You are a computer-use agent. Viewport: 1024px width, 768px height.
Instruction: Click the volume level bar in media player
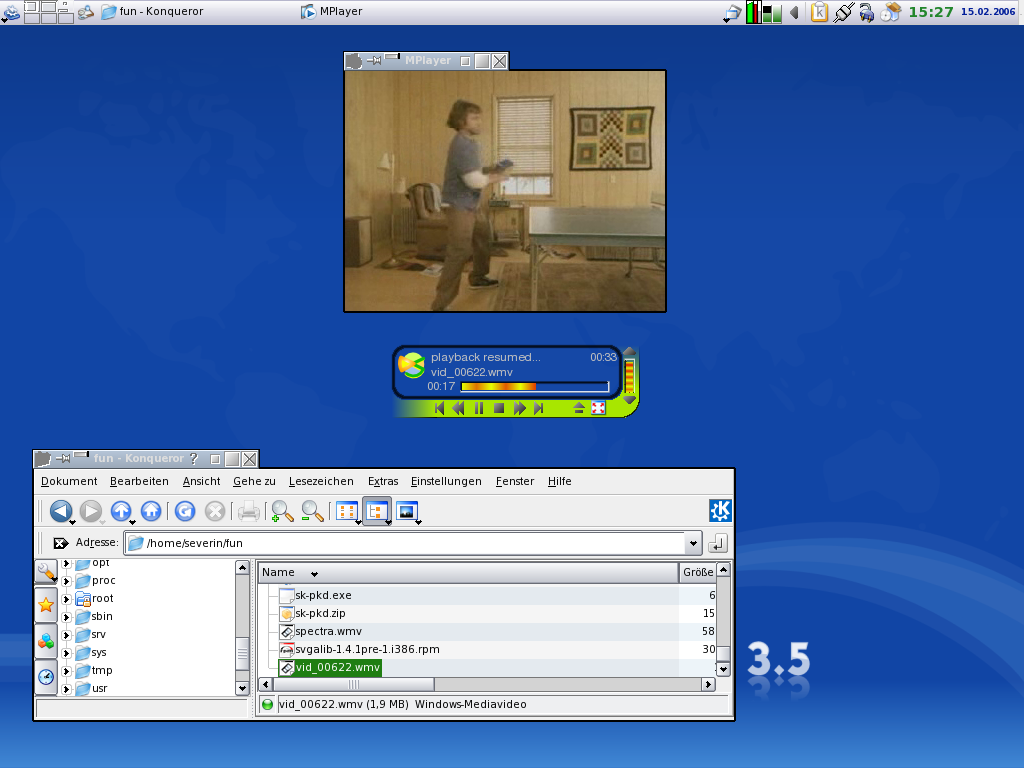click(x=630, y=376)
